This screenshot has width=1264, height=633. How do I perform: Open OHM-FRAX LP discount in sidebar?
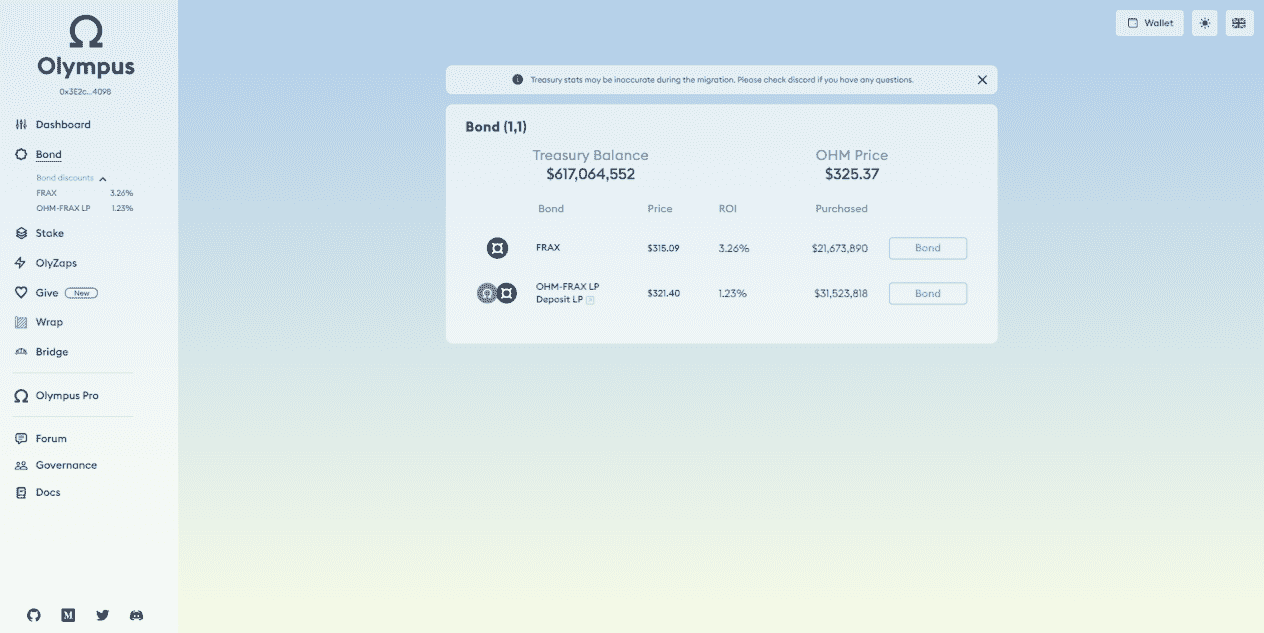click(84, 208)
